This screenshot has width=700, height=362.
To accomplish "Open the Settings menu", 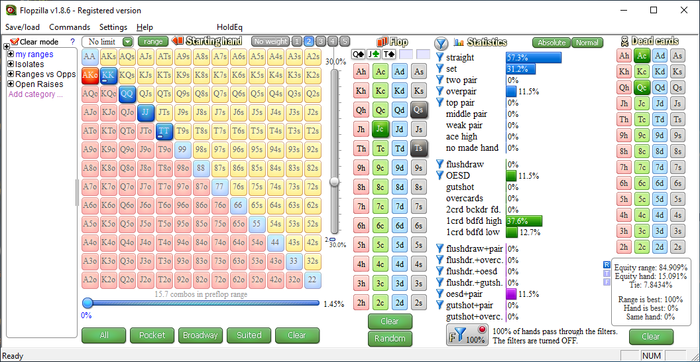I will (x=113, y=27).
